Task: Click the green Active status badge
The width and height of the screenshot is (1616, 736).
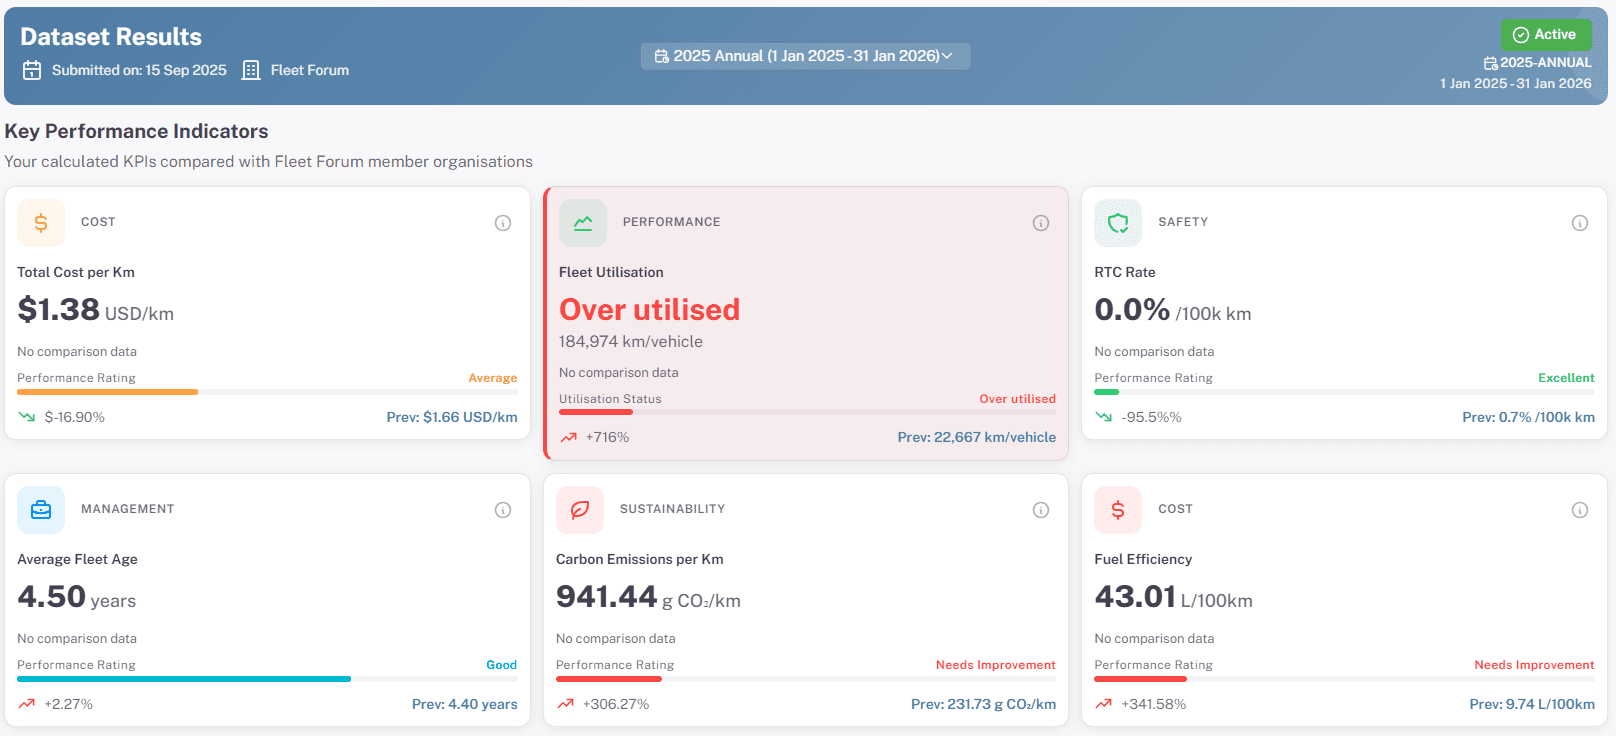Action: click(1546, 35)
